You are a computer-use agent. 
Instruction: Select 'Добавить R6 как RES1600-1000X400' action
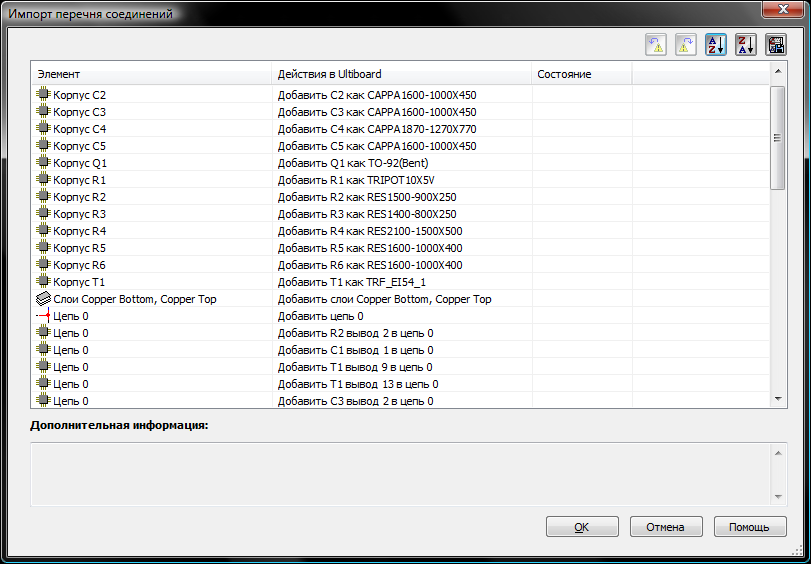[x=370, y=265]
